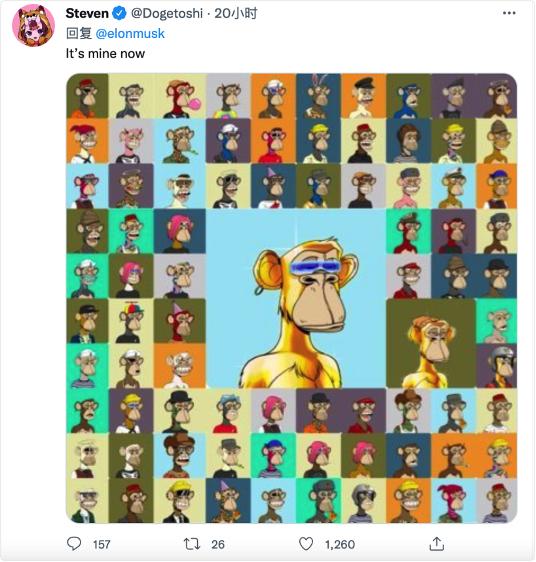Click the 1,260 likes count
This screenshot has width=536, height=562.
pyautogui.click(x=340, y=545)
